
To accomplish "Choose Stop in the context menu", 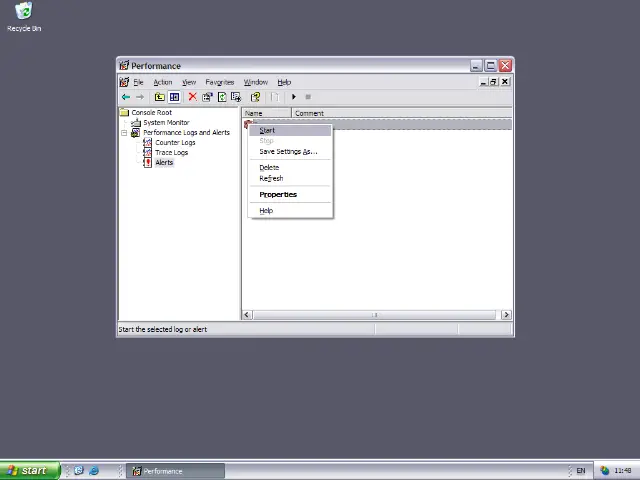I will pos(290,141).
